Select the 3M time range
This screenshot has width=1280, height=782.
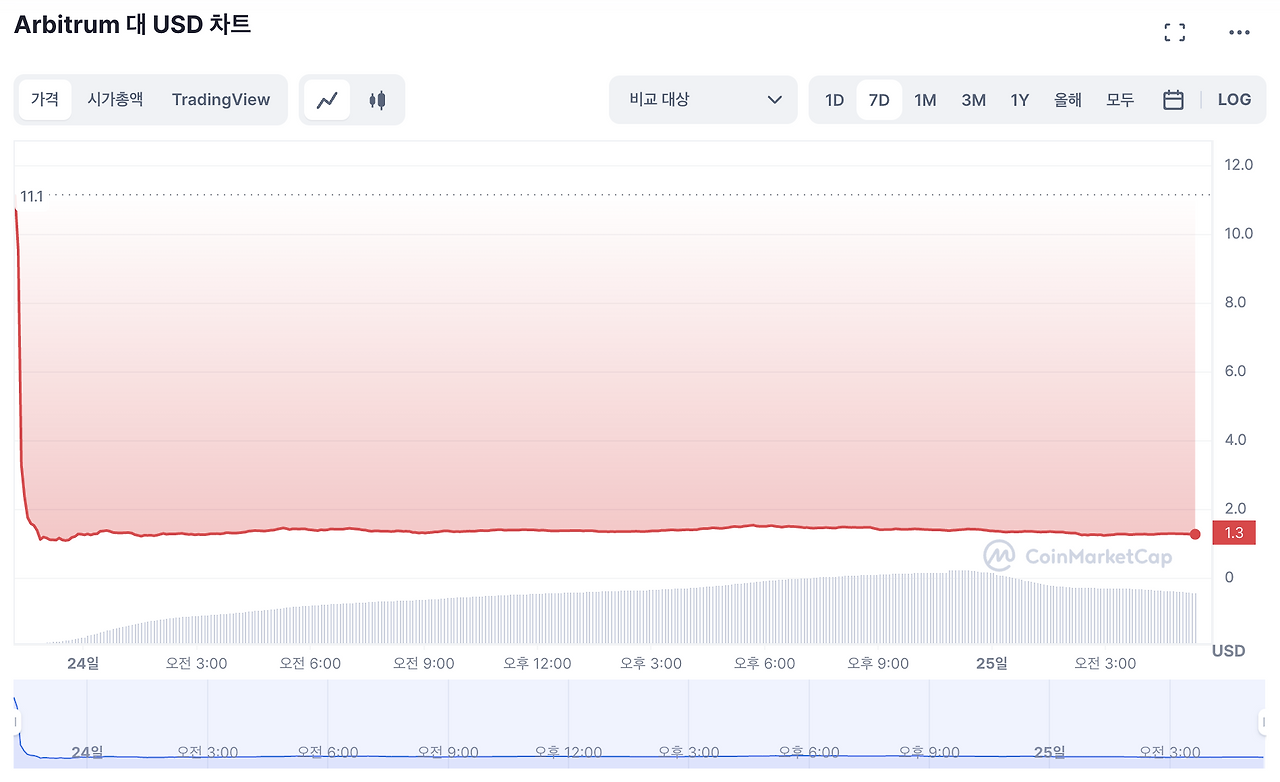pyautogui.click(x=973, y=100)
